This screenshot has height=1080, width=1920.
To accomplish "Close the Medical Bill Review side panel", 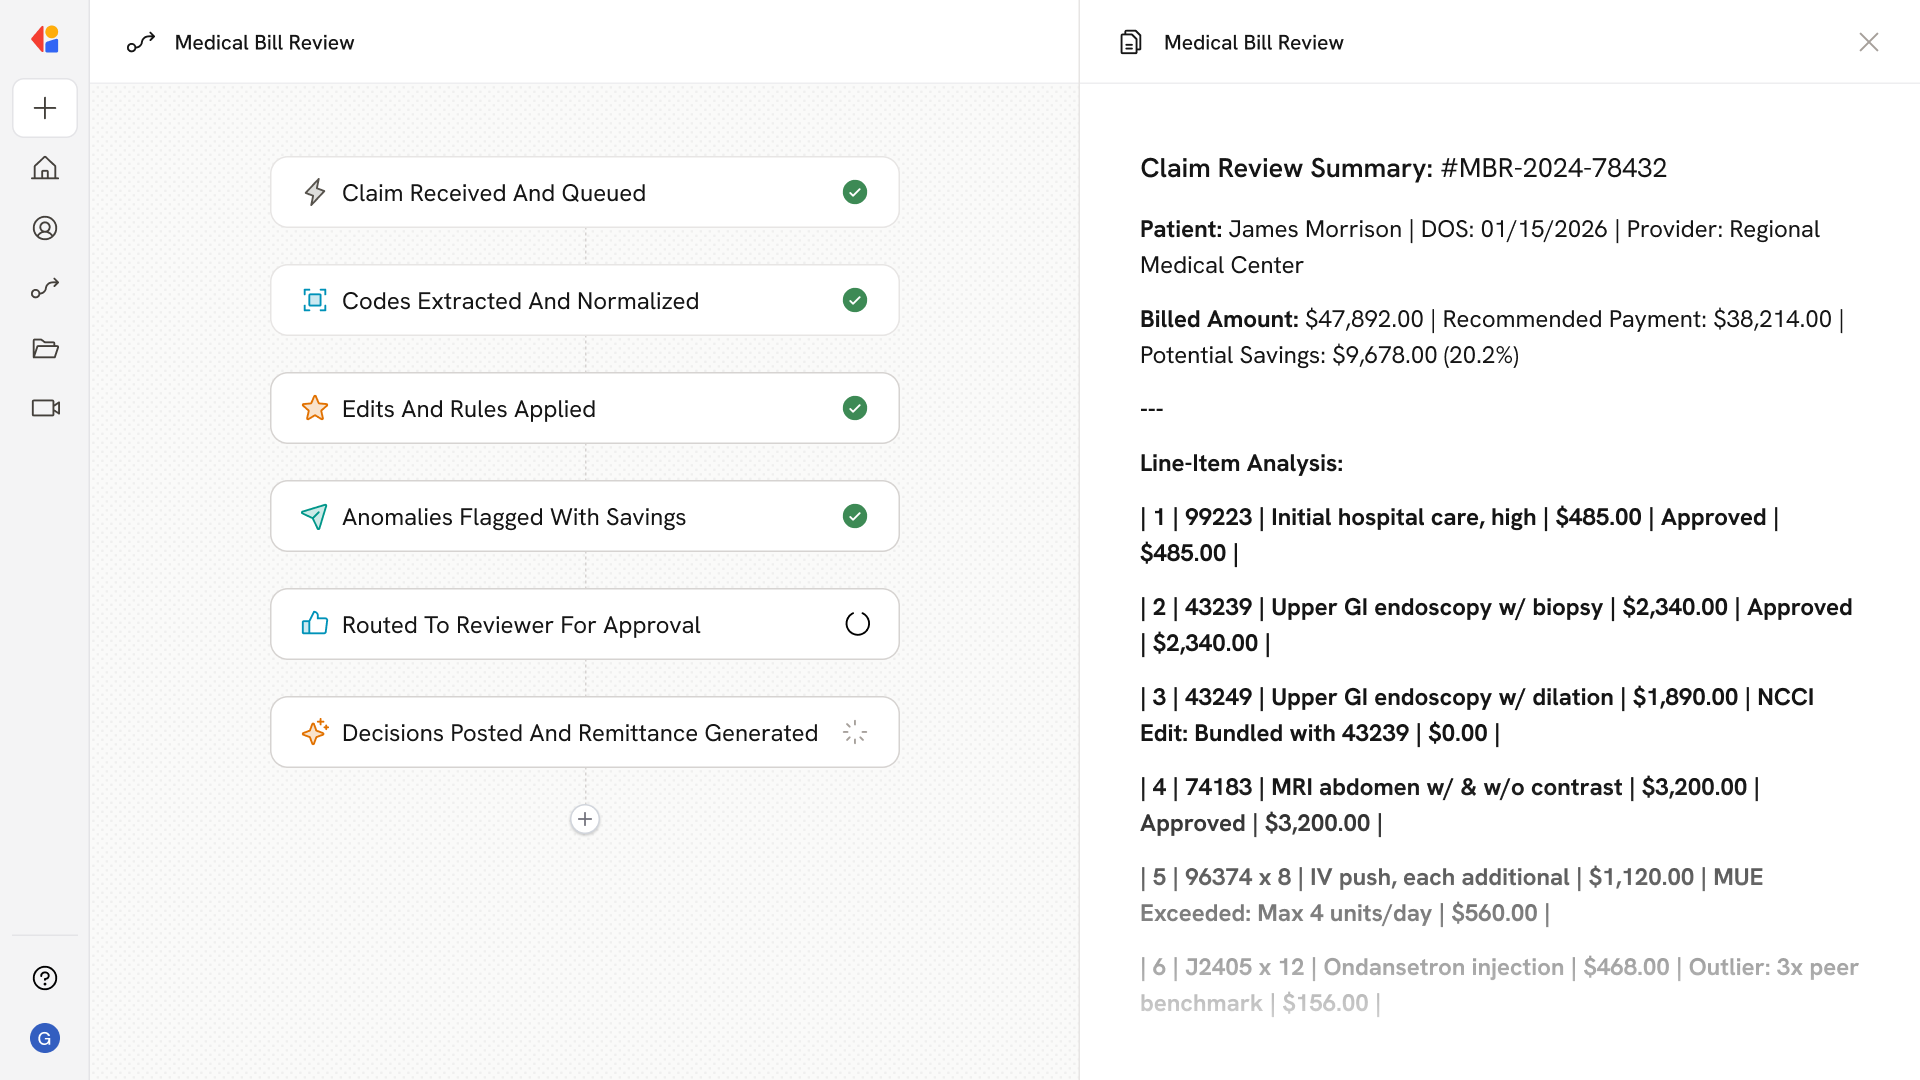I will [x=1868, y=42].
